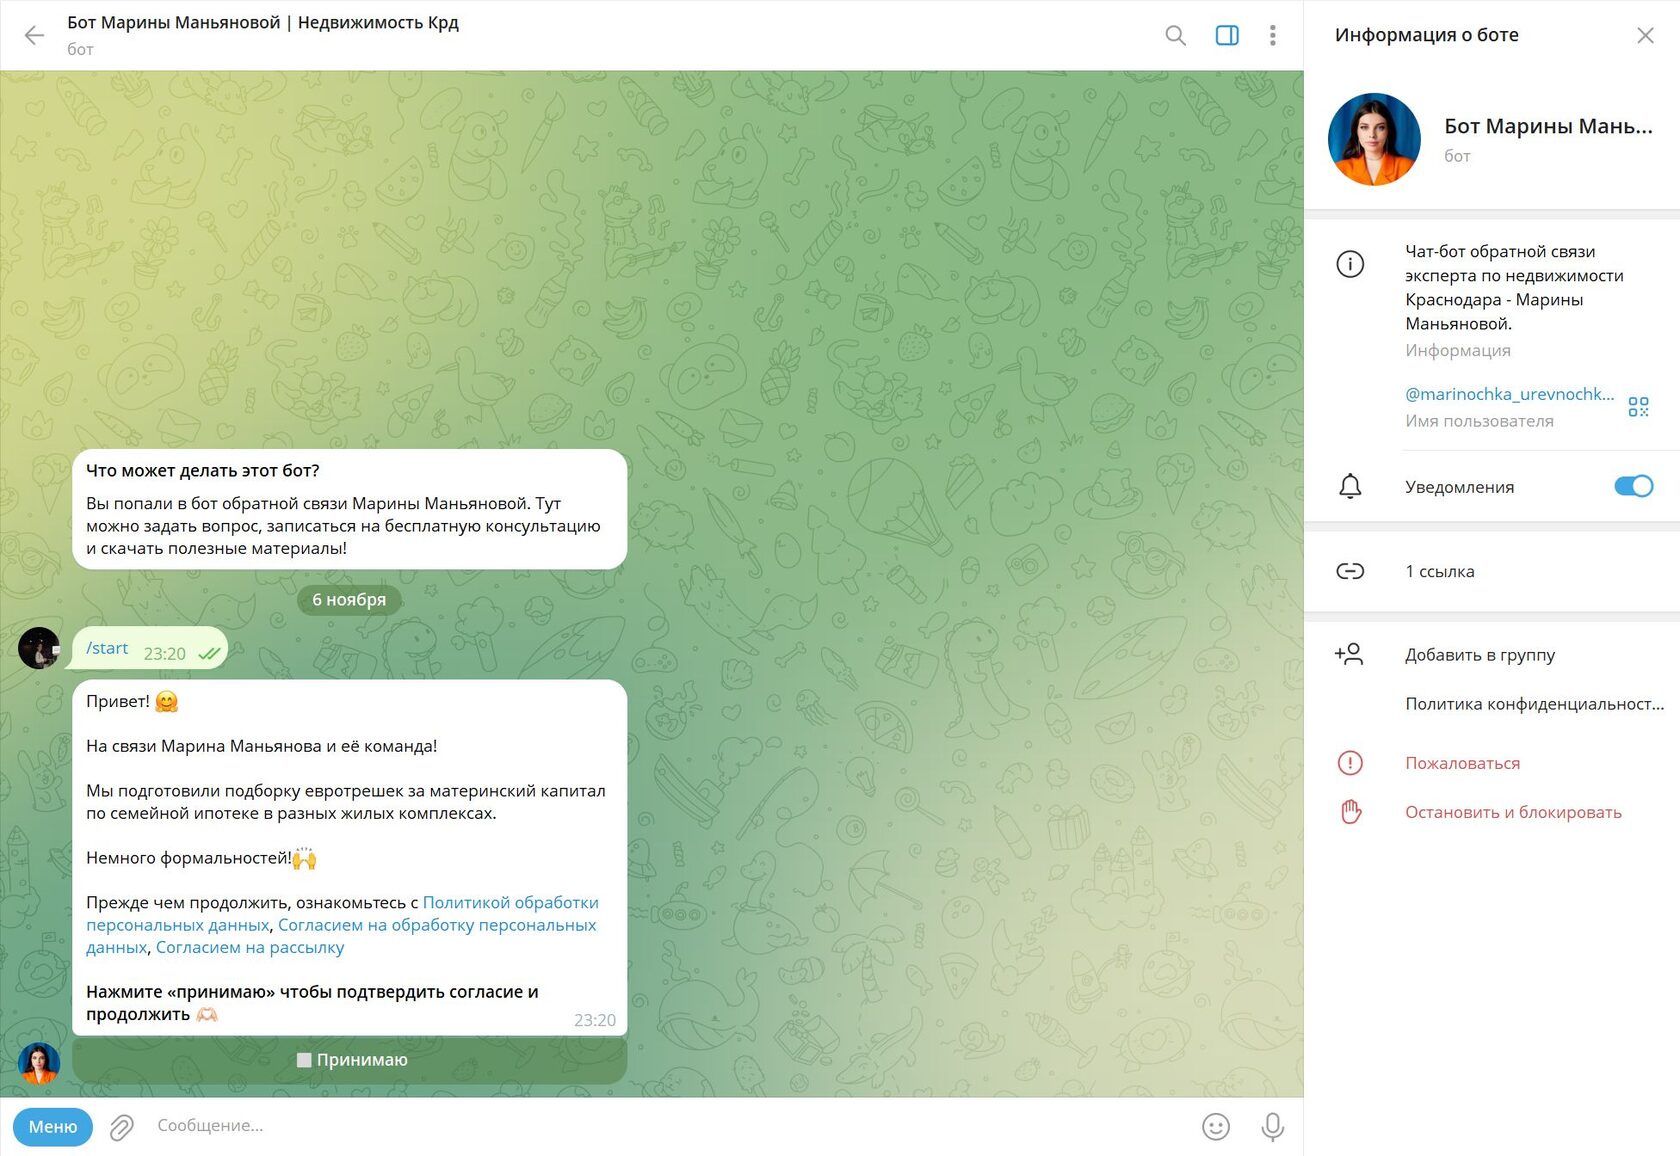Search in this chat

(1175, 36)
